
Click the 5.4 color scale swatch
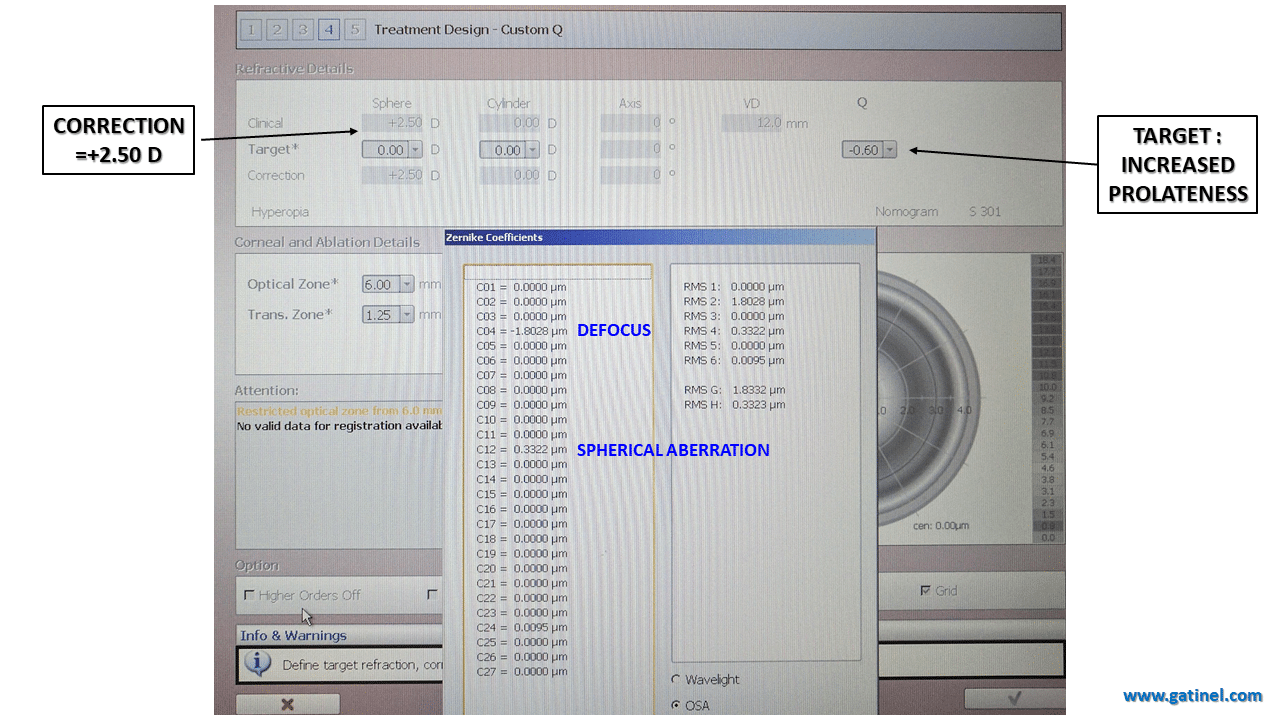[x=1046, y=456]
